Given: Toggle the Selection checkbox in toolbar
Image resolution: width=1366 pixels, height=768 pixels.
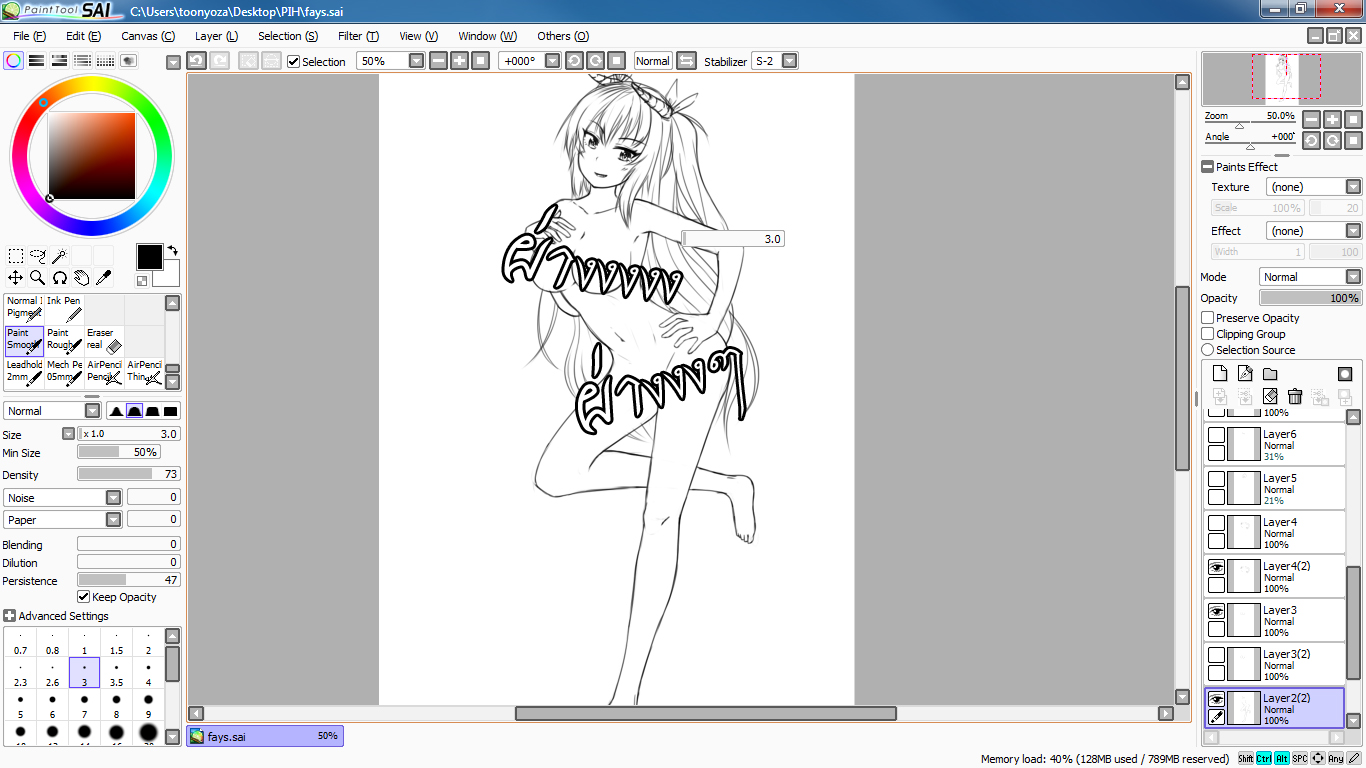Looking at the screenshot, I should pos(293,62).
